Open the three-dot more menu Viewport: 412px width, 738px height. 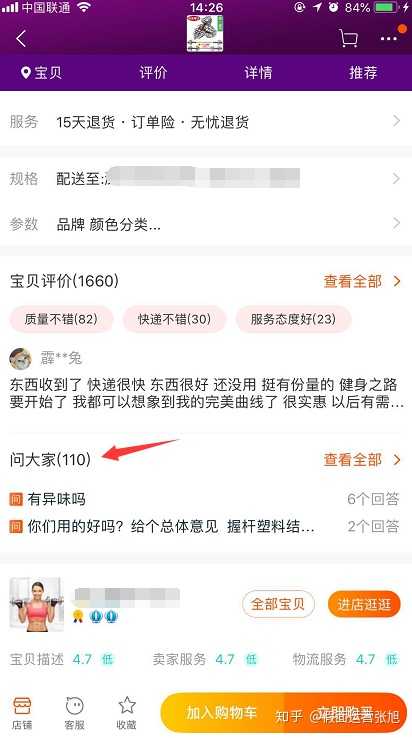pyautogui.click(x=388, y=39)
